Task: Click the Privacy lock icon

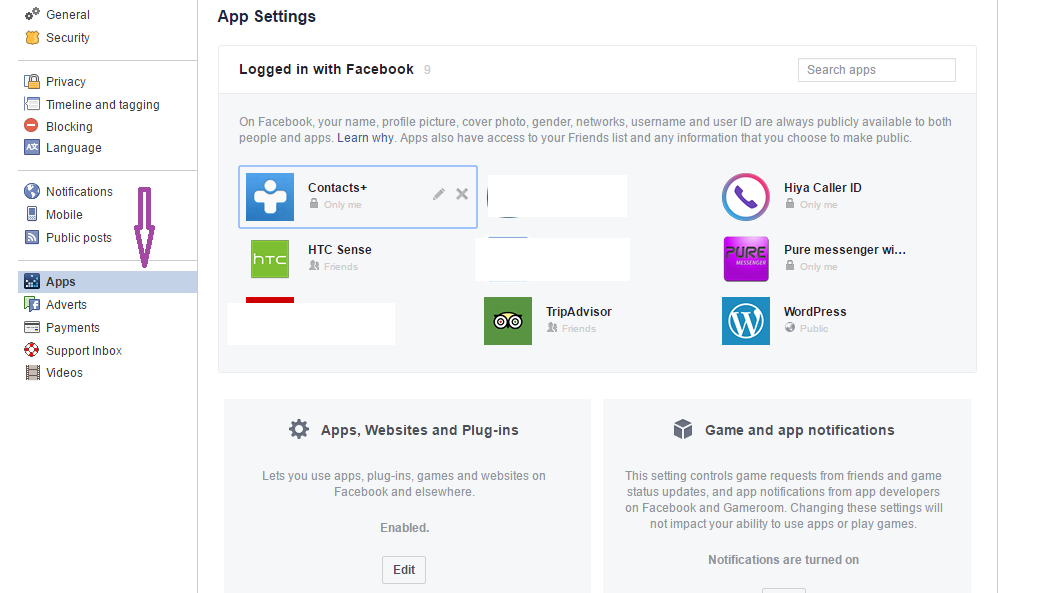Action: pos(32,81)
